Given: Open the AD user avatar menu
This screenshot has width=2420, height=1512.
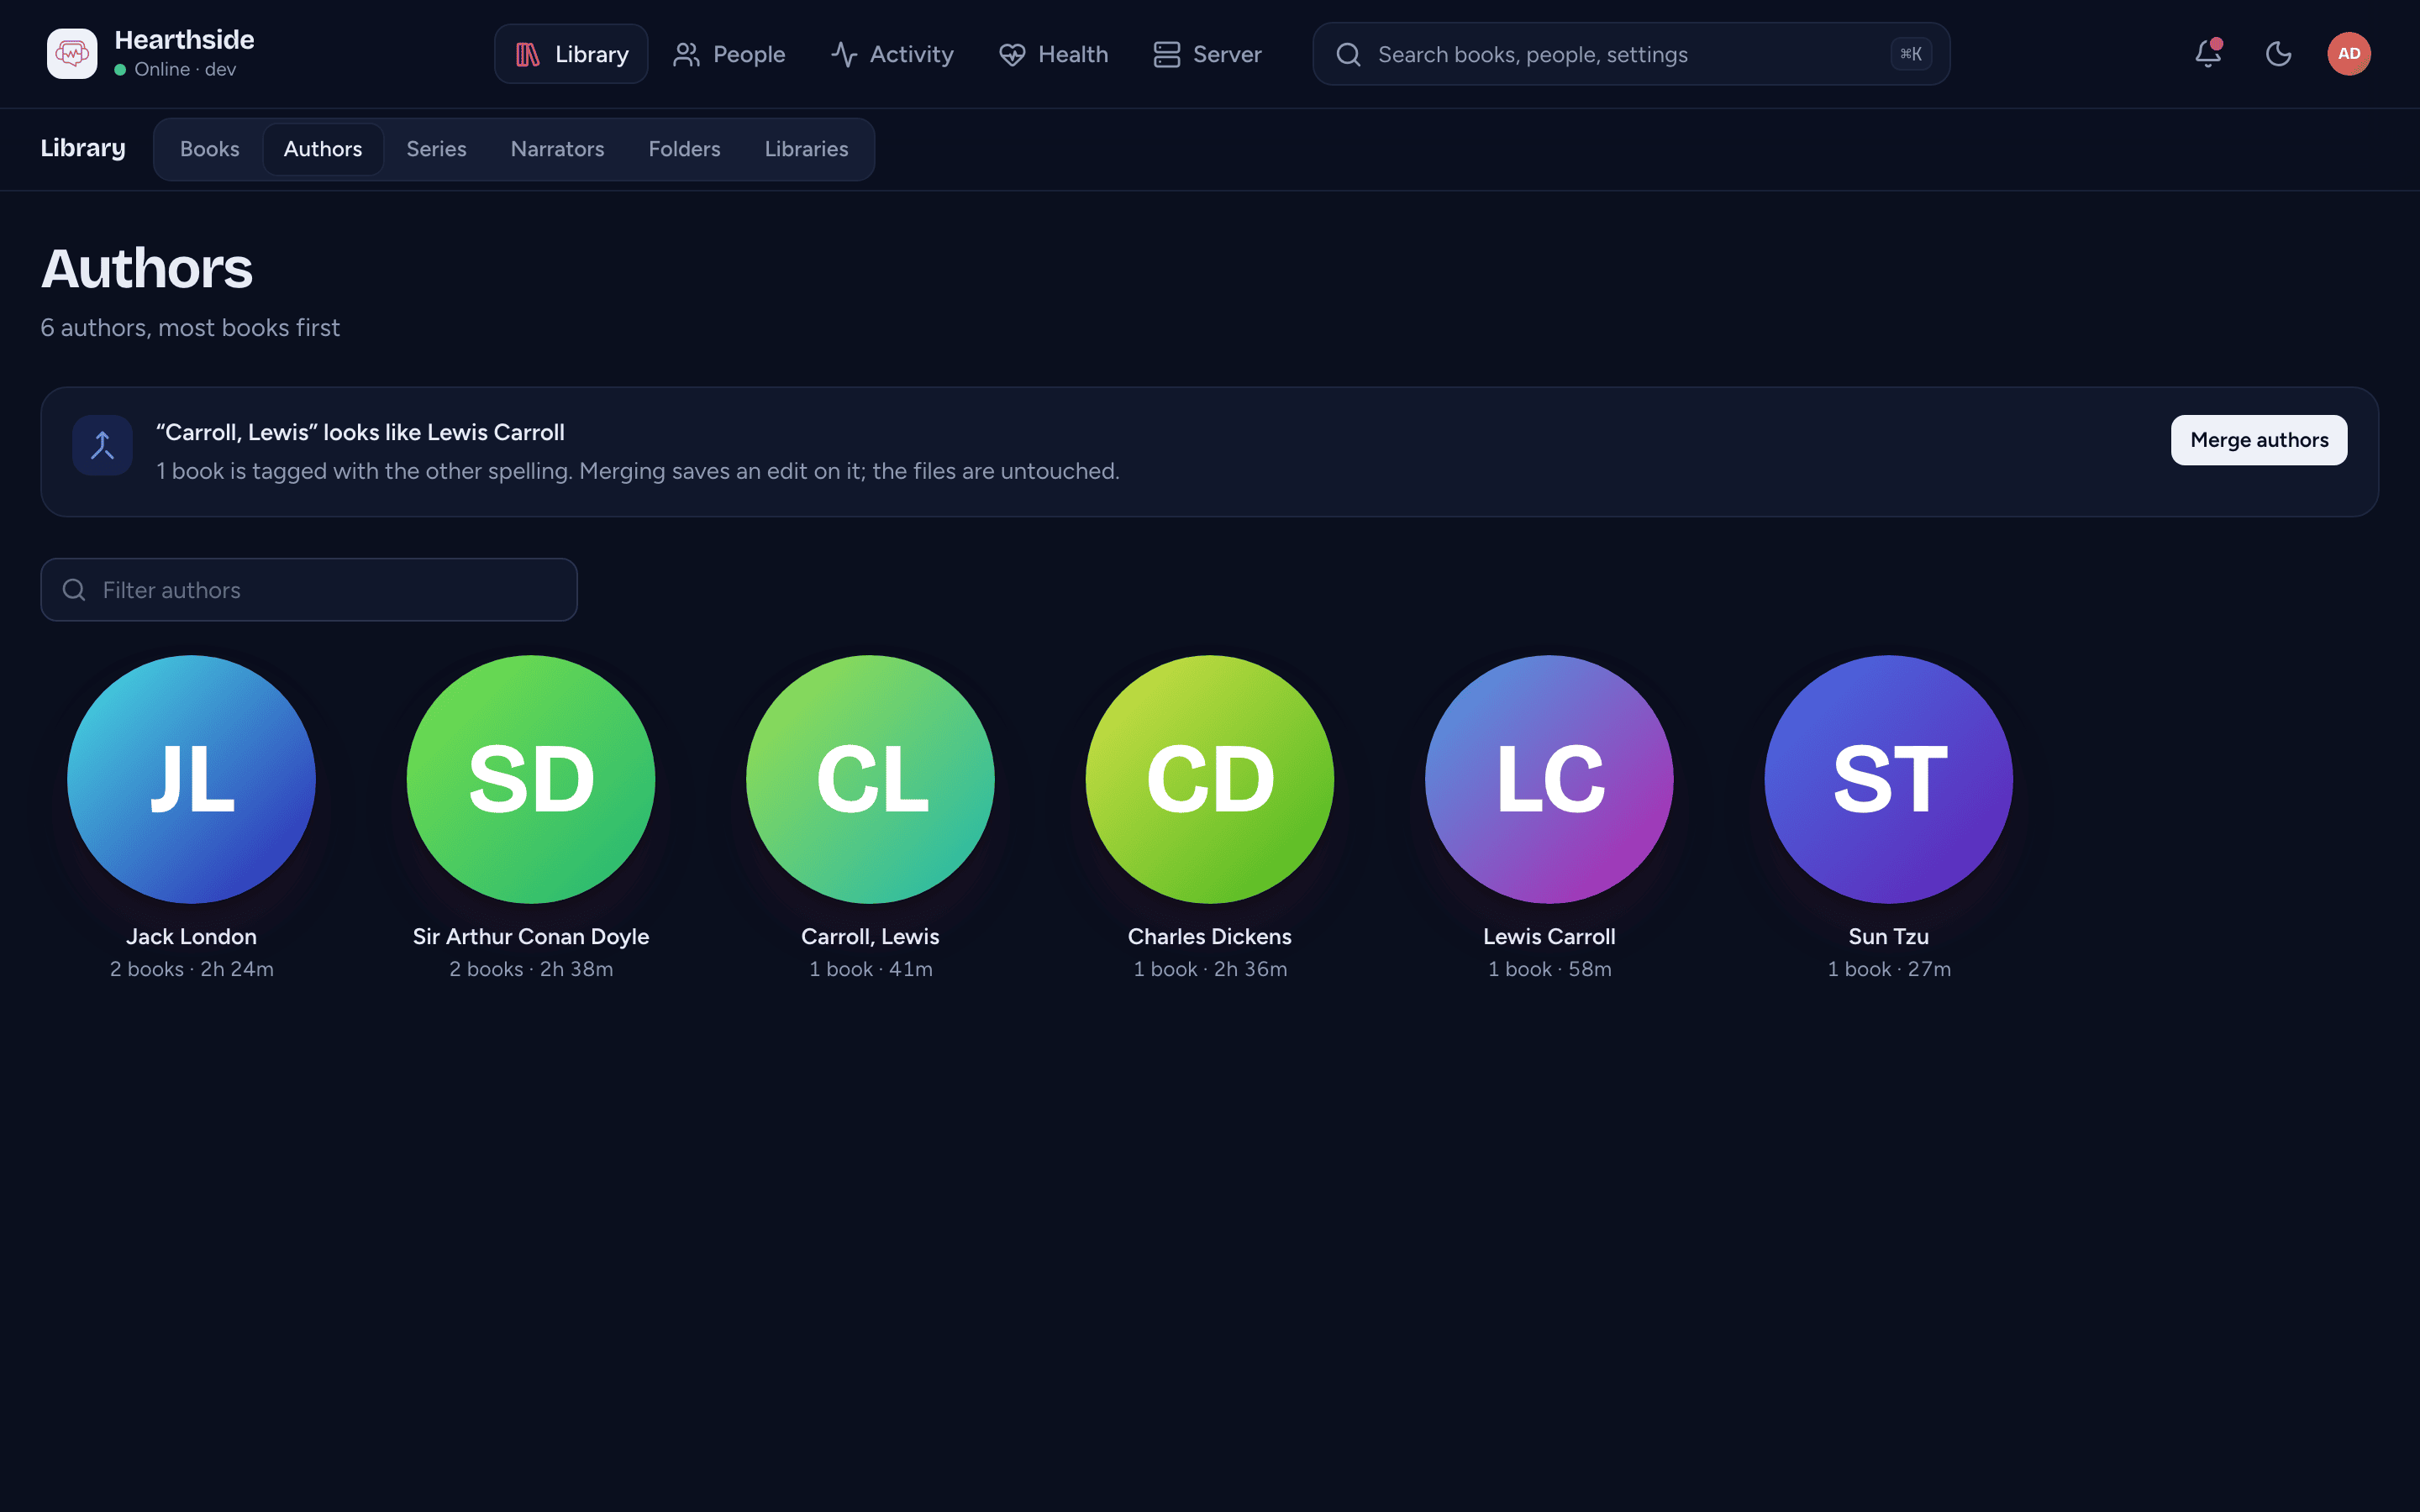Looking at the screenshot, I should [x=2349, y=54].
